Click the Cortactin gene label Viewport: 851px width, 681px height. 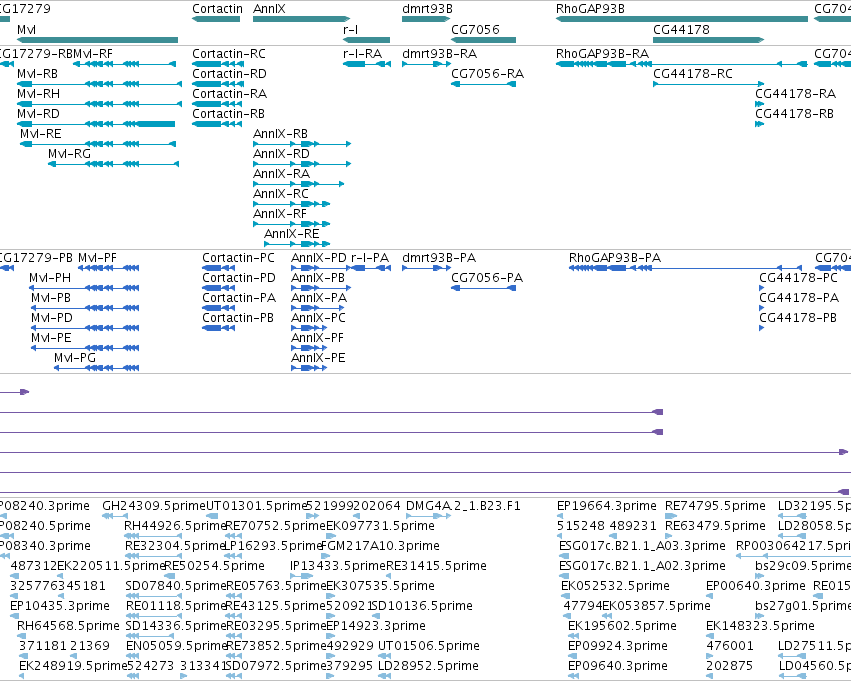pos(217,9)
